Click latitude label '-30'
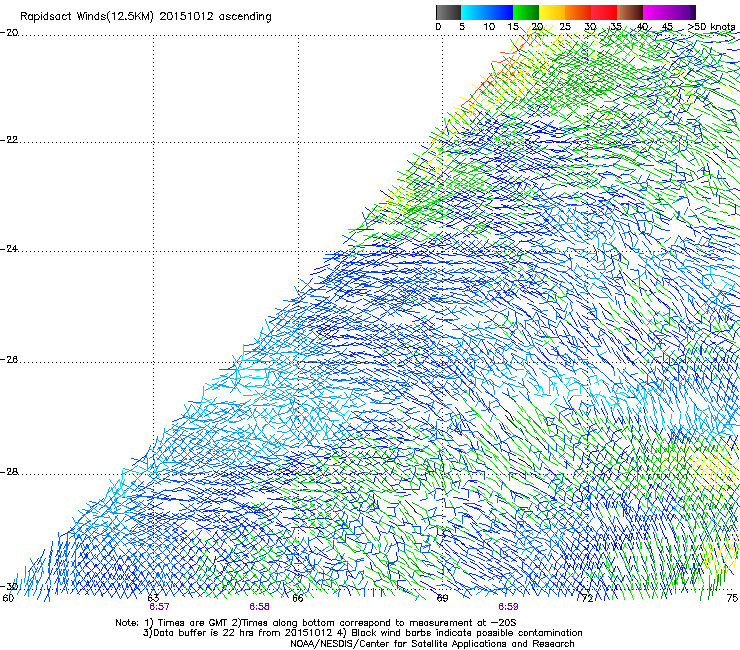Image resolution: width=740 pixels, height=650 pixels. 9,587
